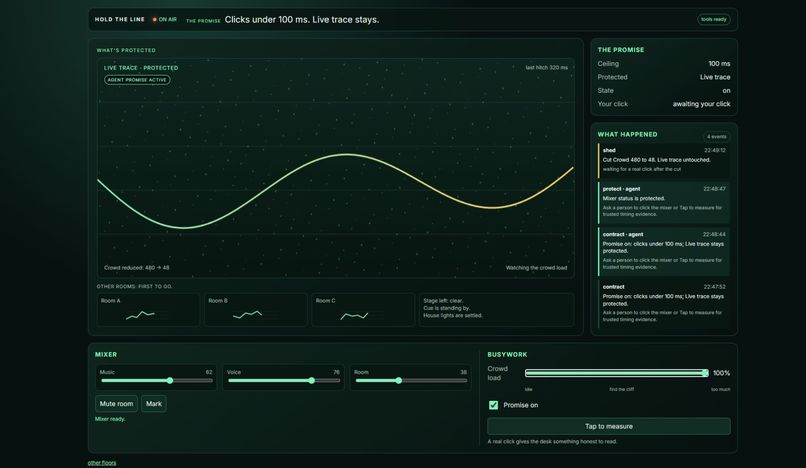This screenshot has width=806, height=468.
Task: Click the Mark button in Mixer
Action: pos(154,404)
